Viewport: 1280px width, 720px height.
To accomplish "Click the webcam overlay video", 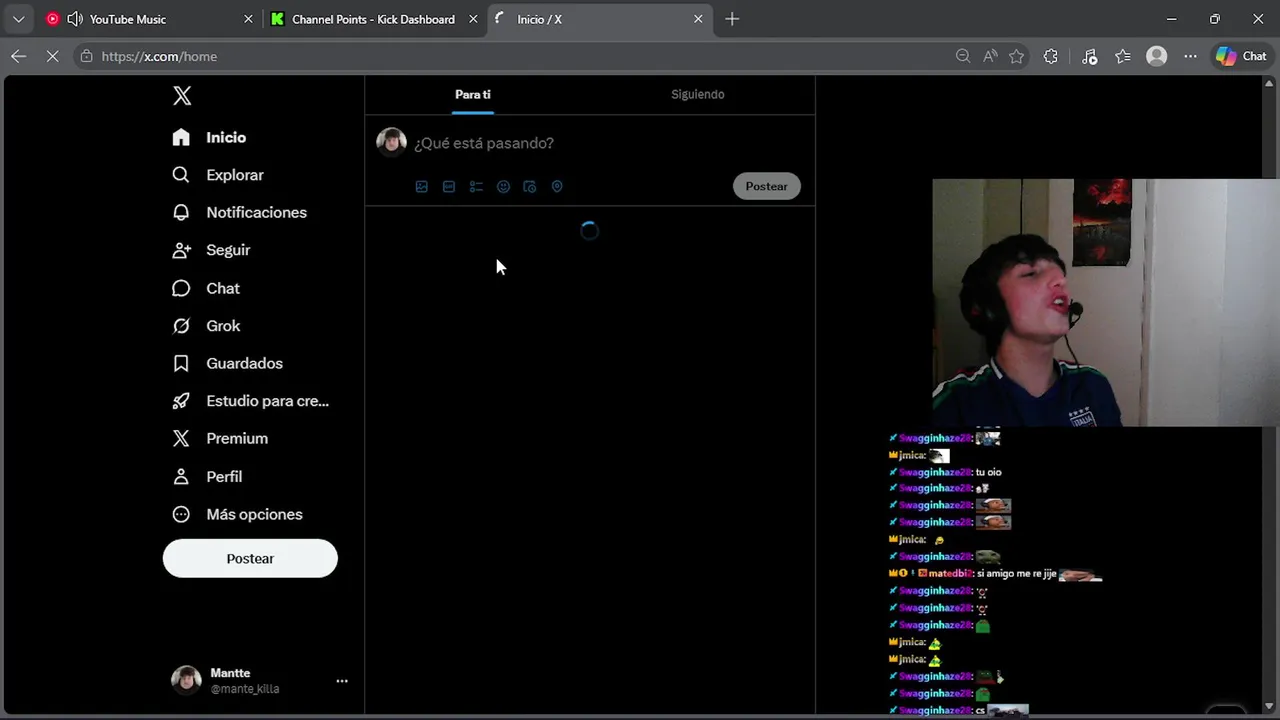I will 1105,303.
